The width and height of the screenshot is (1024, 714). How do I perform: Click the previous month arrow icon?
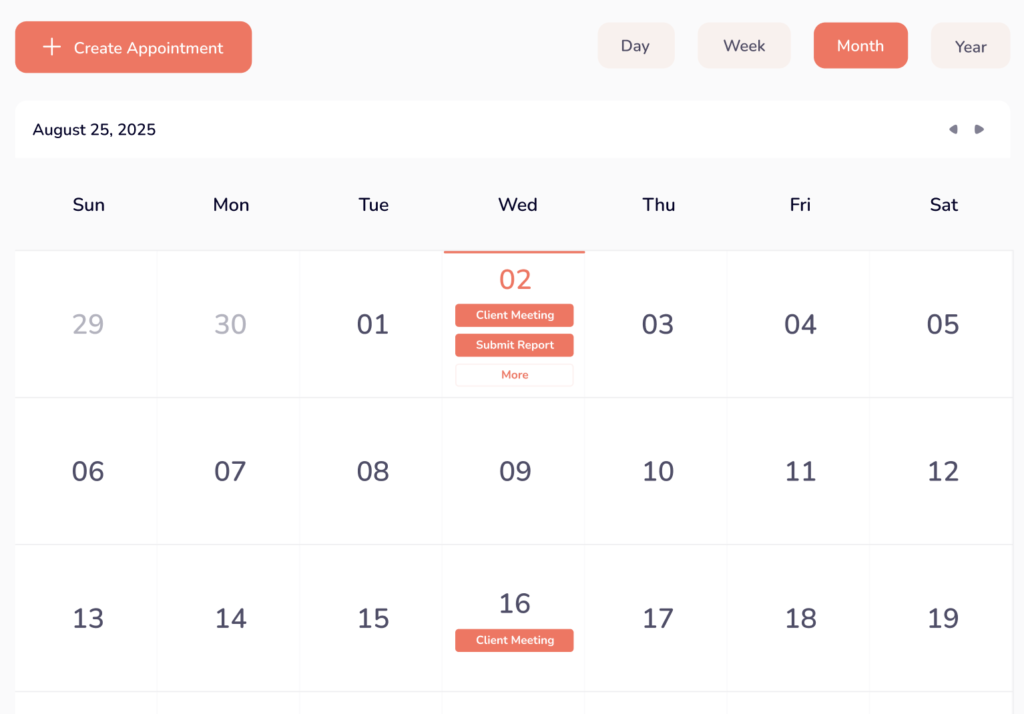point(953,129)
